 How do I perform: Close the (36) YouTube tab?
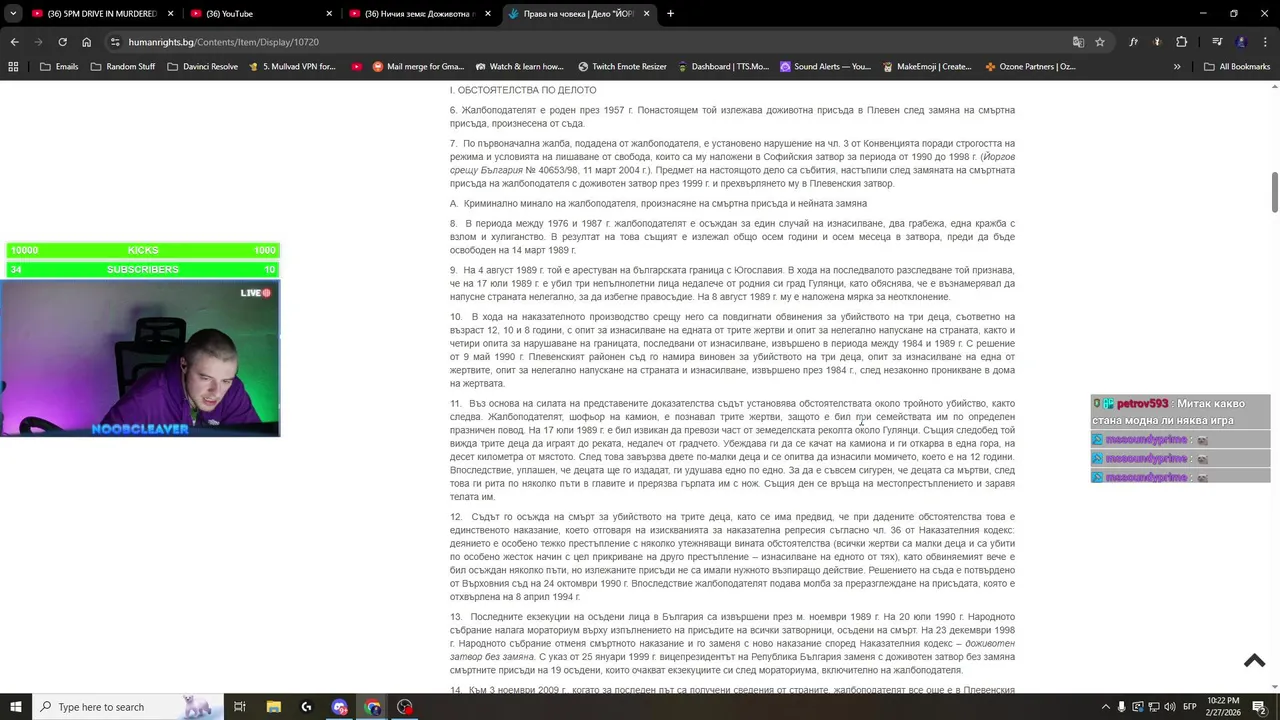click(329, 14)
